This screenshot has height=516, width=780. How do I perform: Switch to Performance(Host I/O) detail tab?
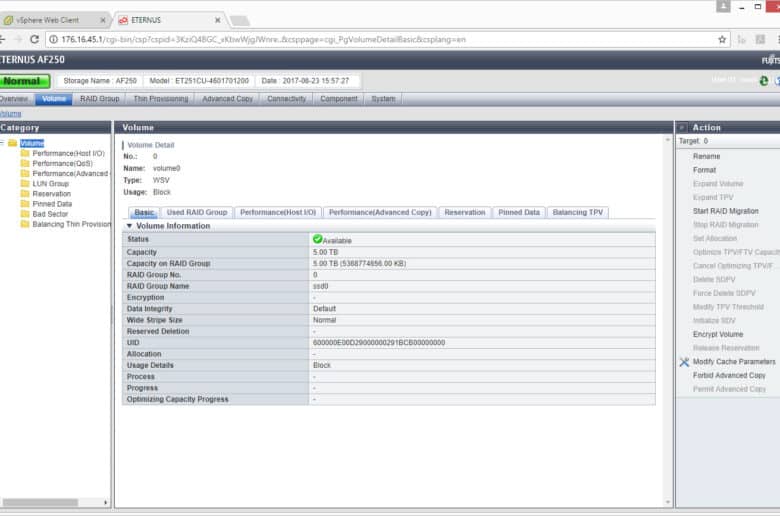click(x=278, y=212)
